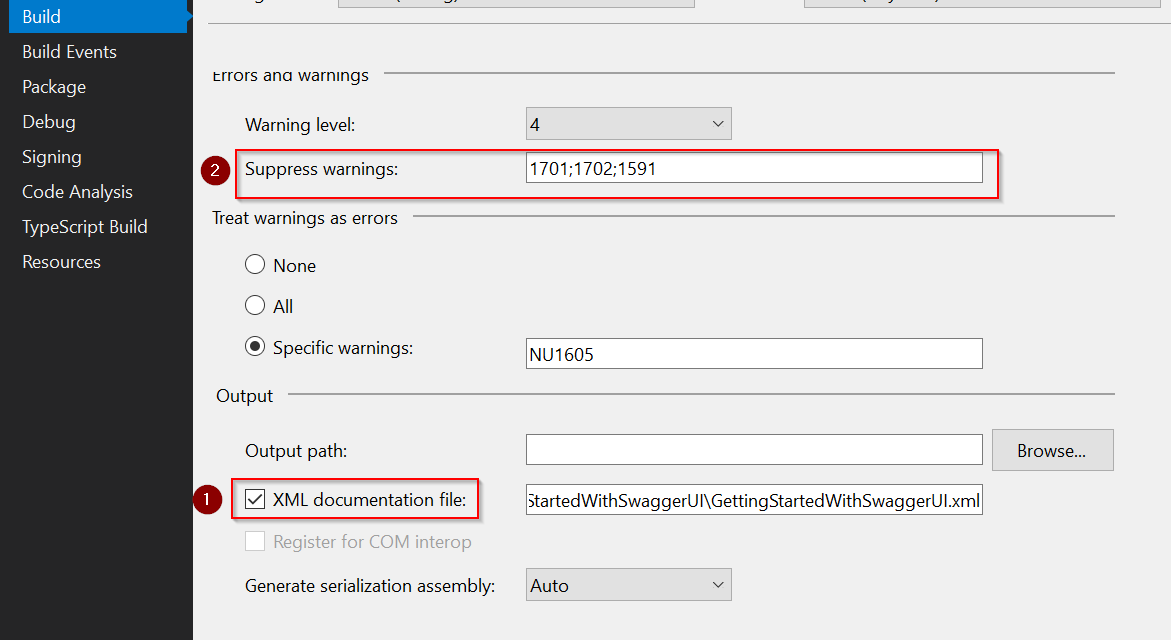Open the Resources page
Image resolution: width=1171 pixels, height=640 pixels.
pyautogui.click(x=61, y=262)
